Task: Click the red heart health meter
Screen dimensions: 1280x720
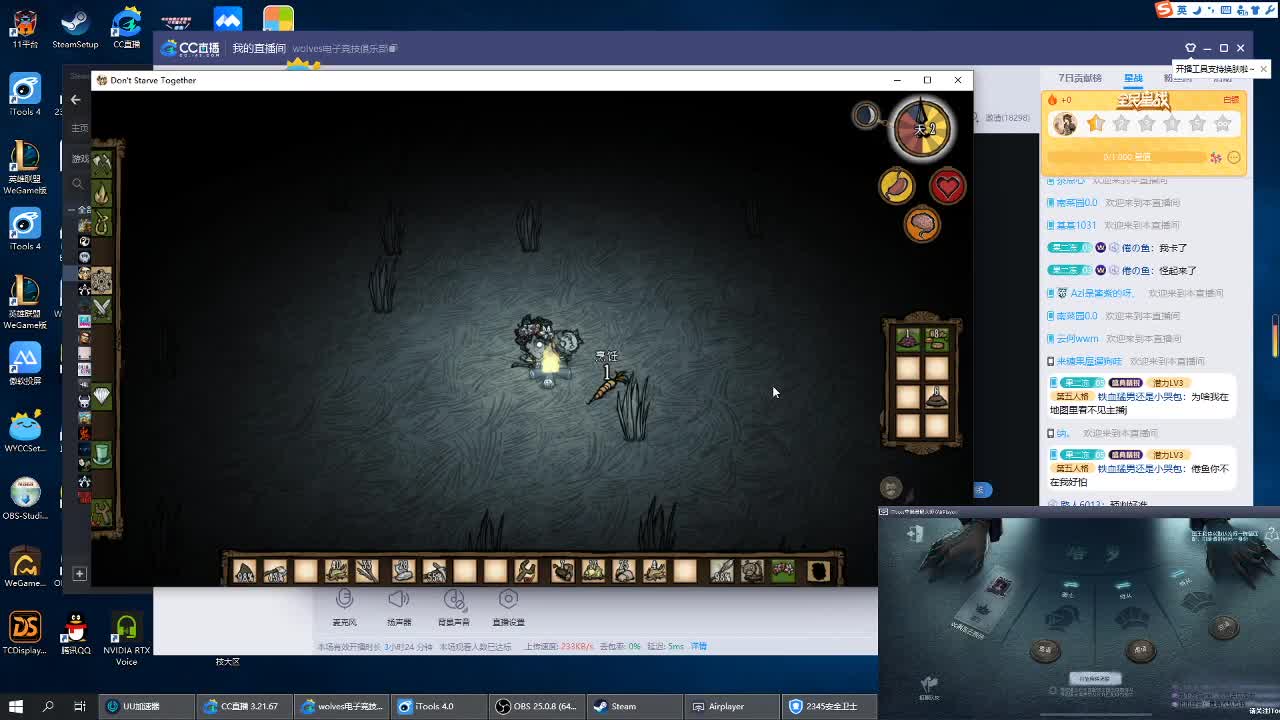Action: 947,186
